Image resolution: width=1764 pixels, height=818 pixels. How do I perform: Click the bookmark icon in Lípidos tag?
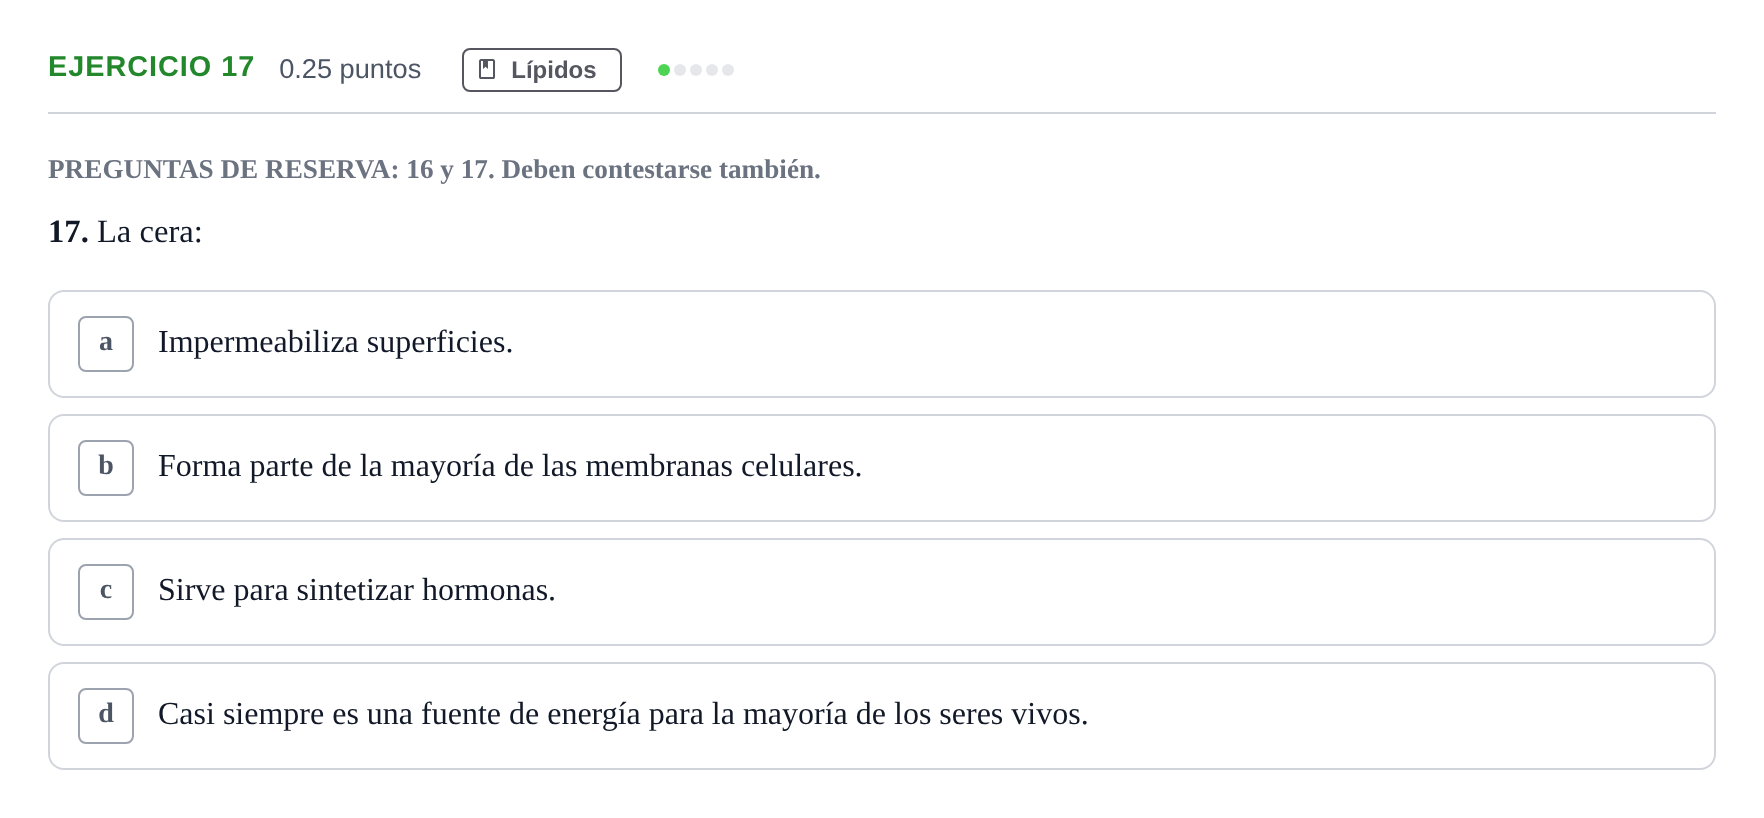[487, 69]
